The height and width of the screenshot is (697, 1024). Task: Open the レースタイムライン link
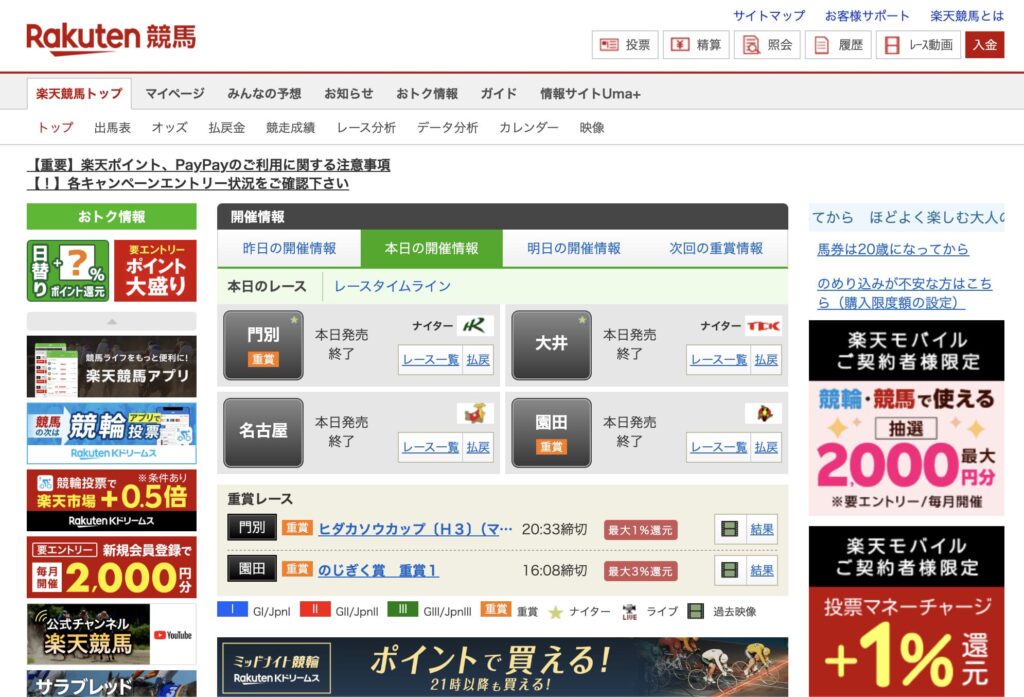pos(392,286)
